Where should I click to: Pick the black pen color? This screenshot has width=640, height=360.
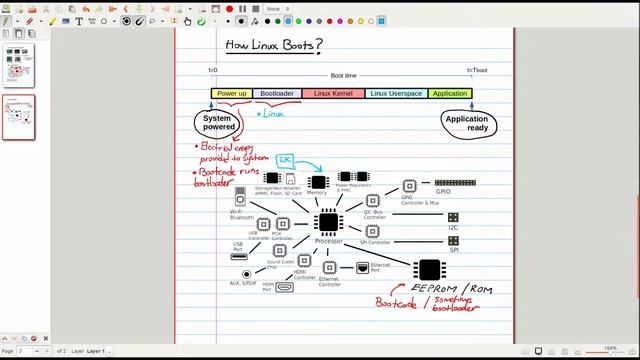click(267, 21)
